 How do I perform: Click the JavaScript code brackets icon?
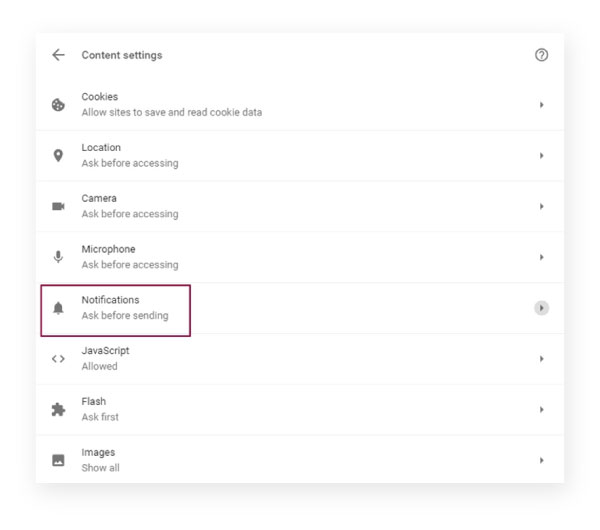(58, 359)
